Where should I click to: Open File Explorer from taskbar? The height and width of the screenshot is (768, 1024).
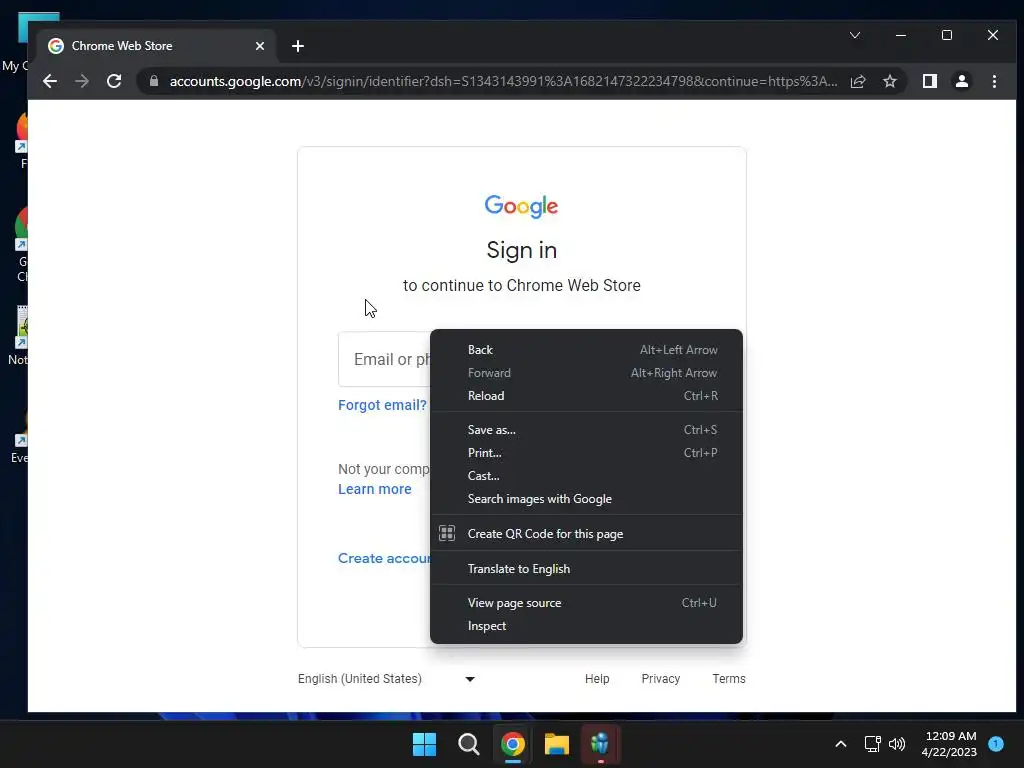tap(557, 744)
